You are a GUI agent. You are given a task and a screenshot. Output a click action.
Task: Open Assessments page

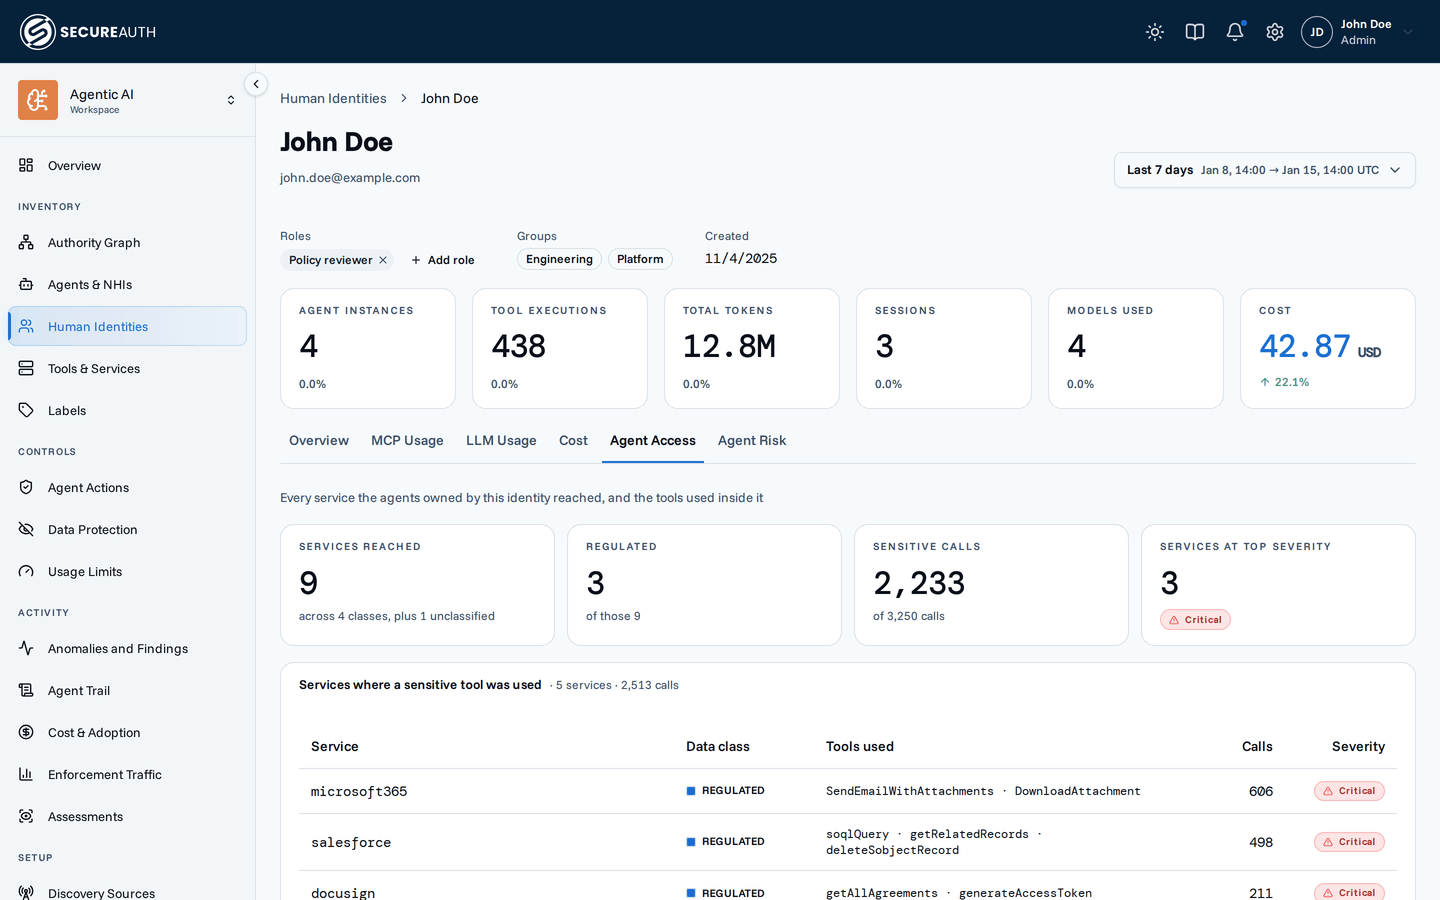coord(127,817)
